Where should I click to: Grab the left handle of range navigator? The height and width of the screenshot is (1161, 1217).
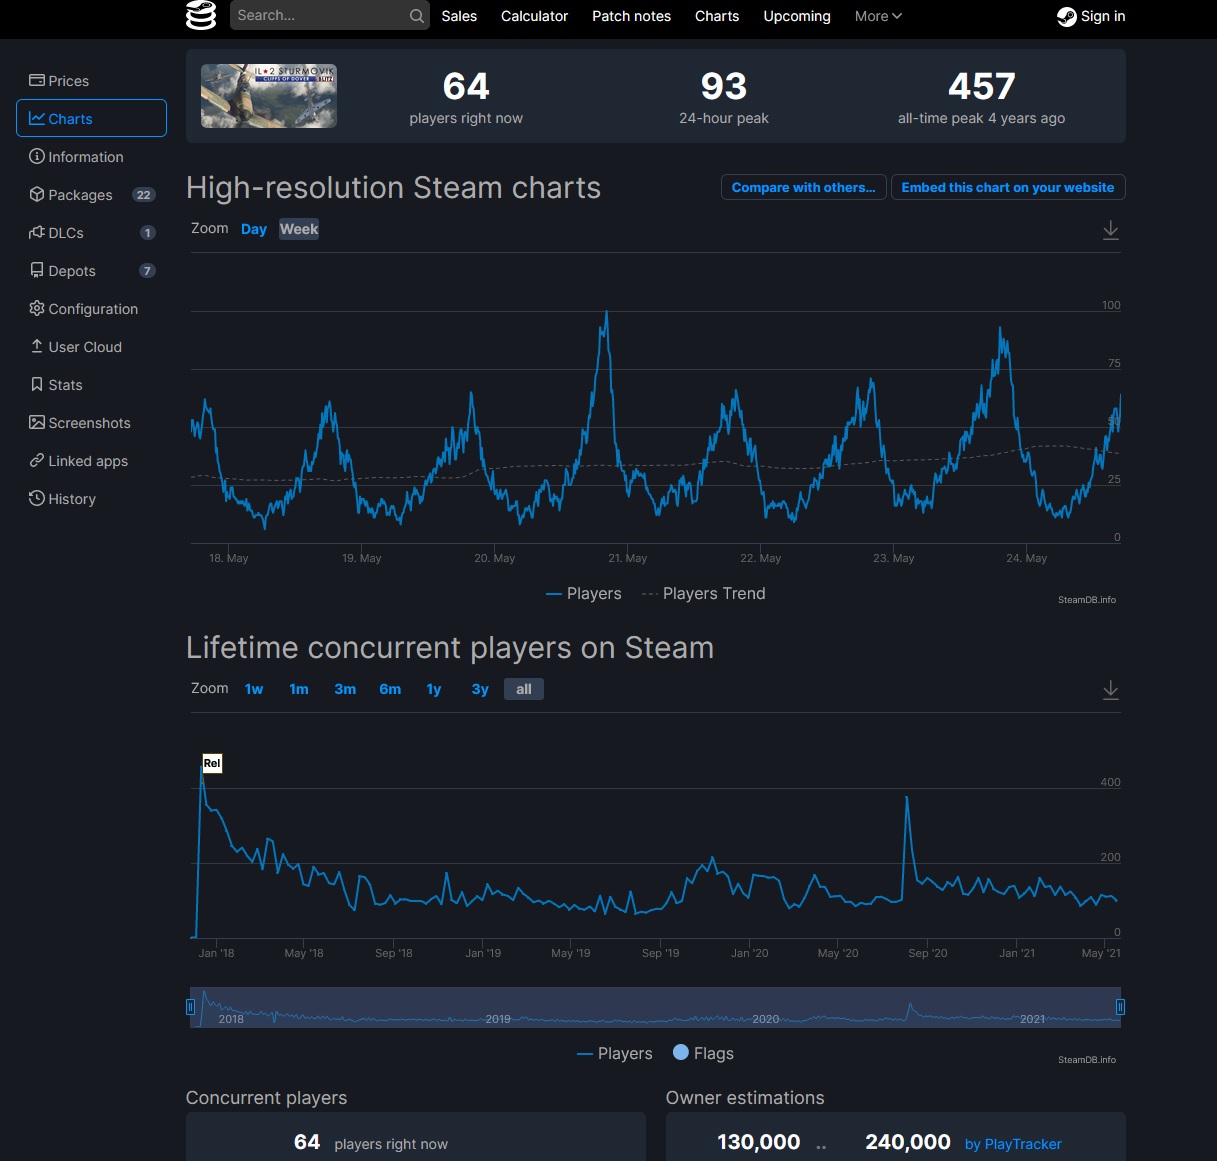[x=190, y=1007]
